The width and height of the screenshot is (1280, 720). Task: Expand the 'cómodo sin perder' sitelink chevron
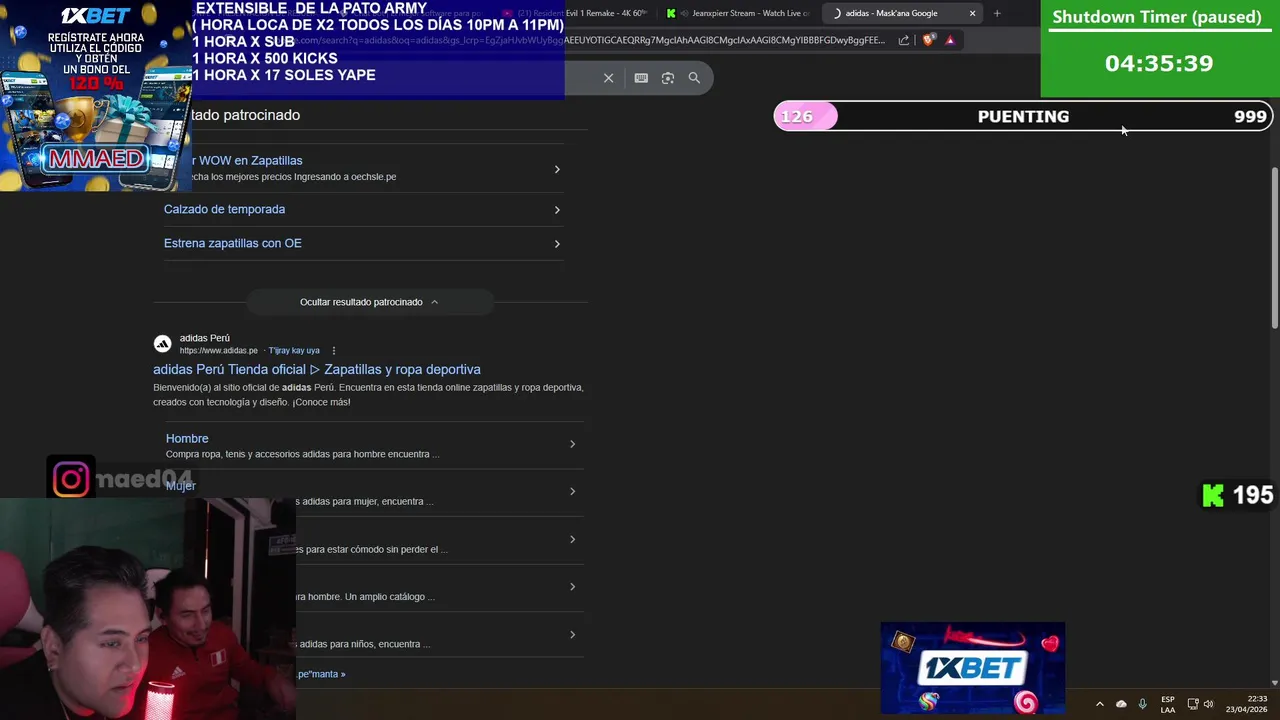(572, 539)
